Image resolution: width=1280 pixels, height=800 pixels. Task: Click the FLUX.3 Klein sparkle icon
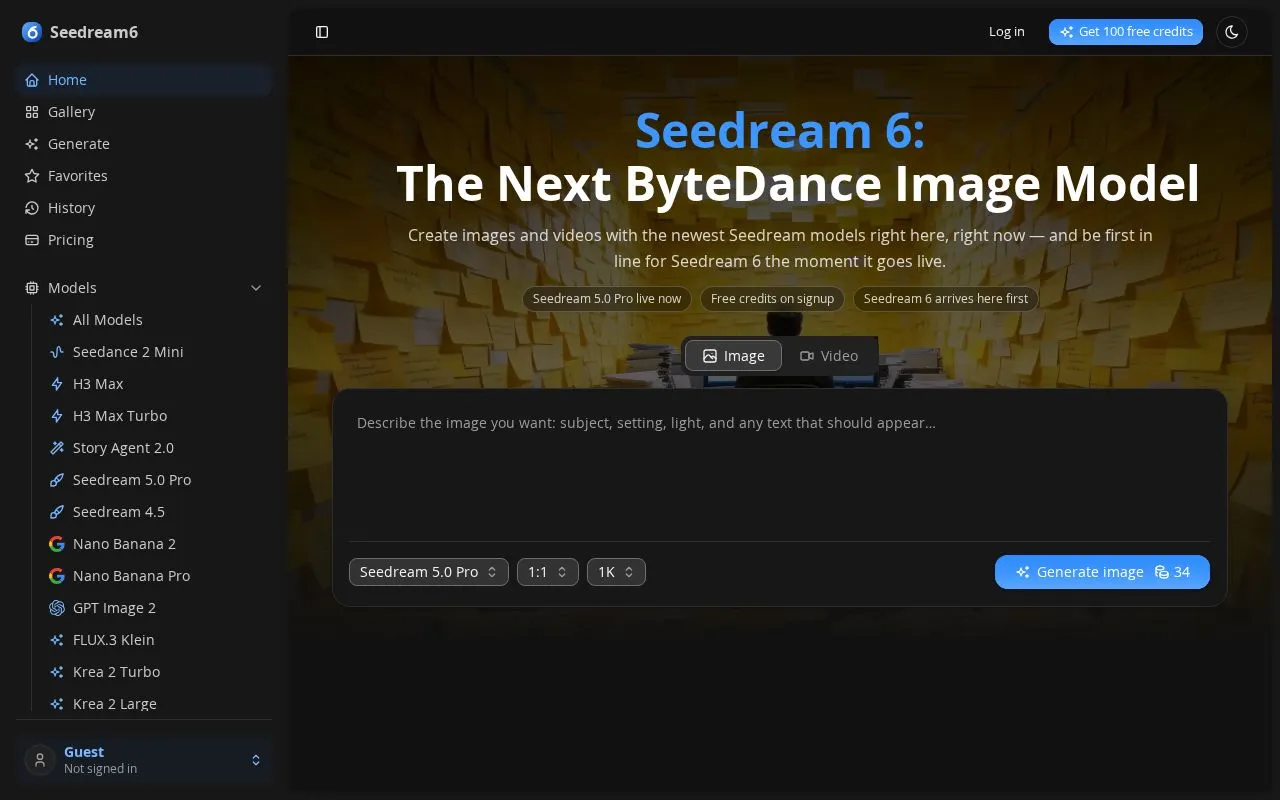[57, 640]
